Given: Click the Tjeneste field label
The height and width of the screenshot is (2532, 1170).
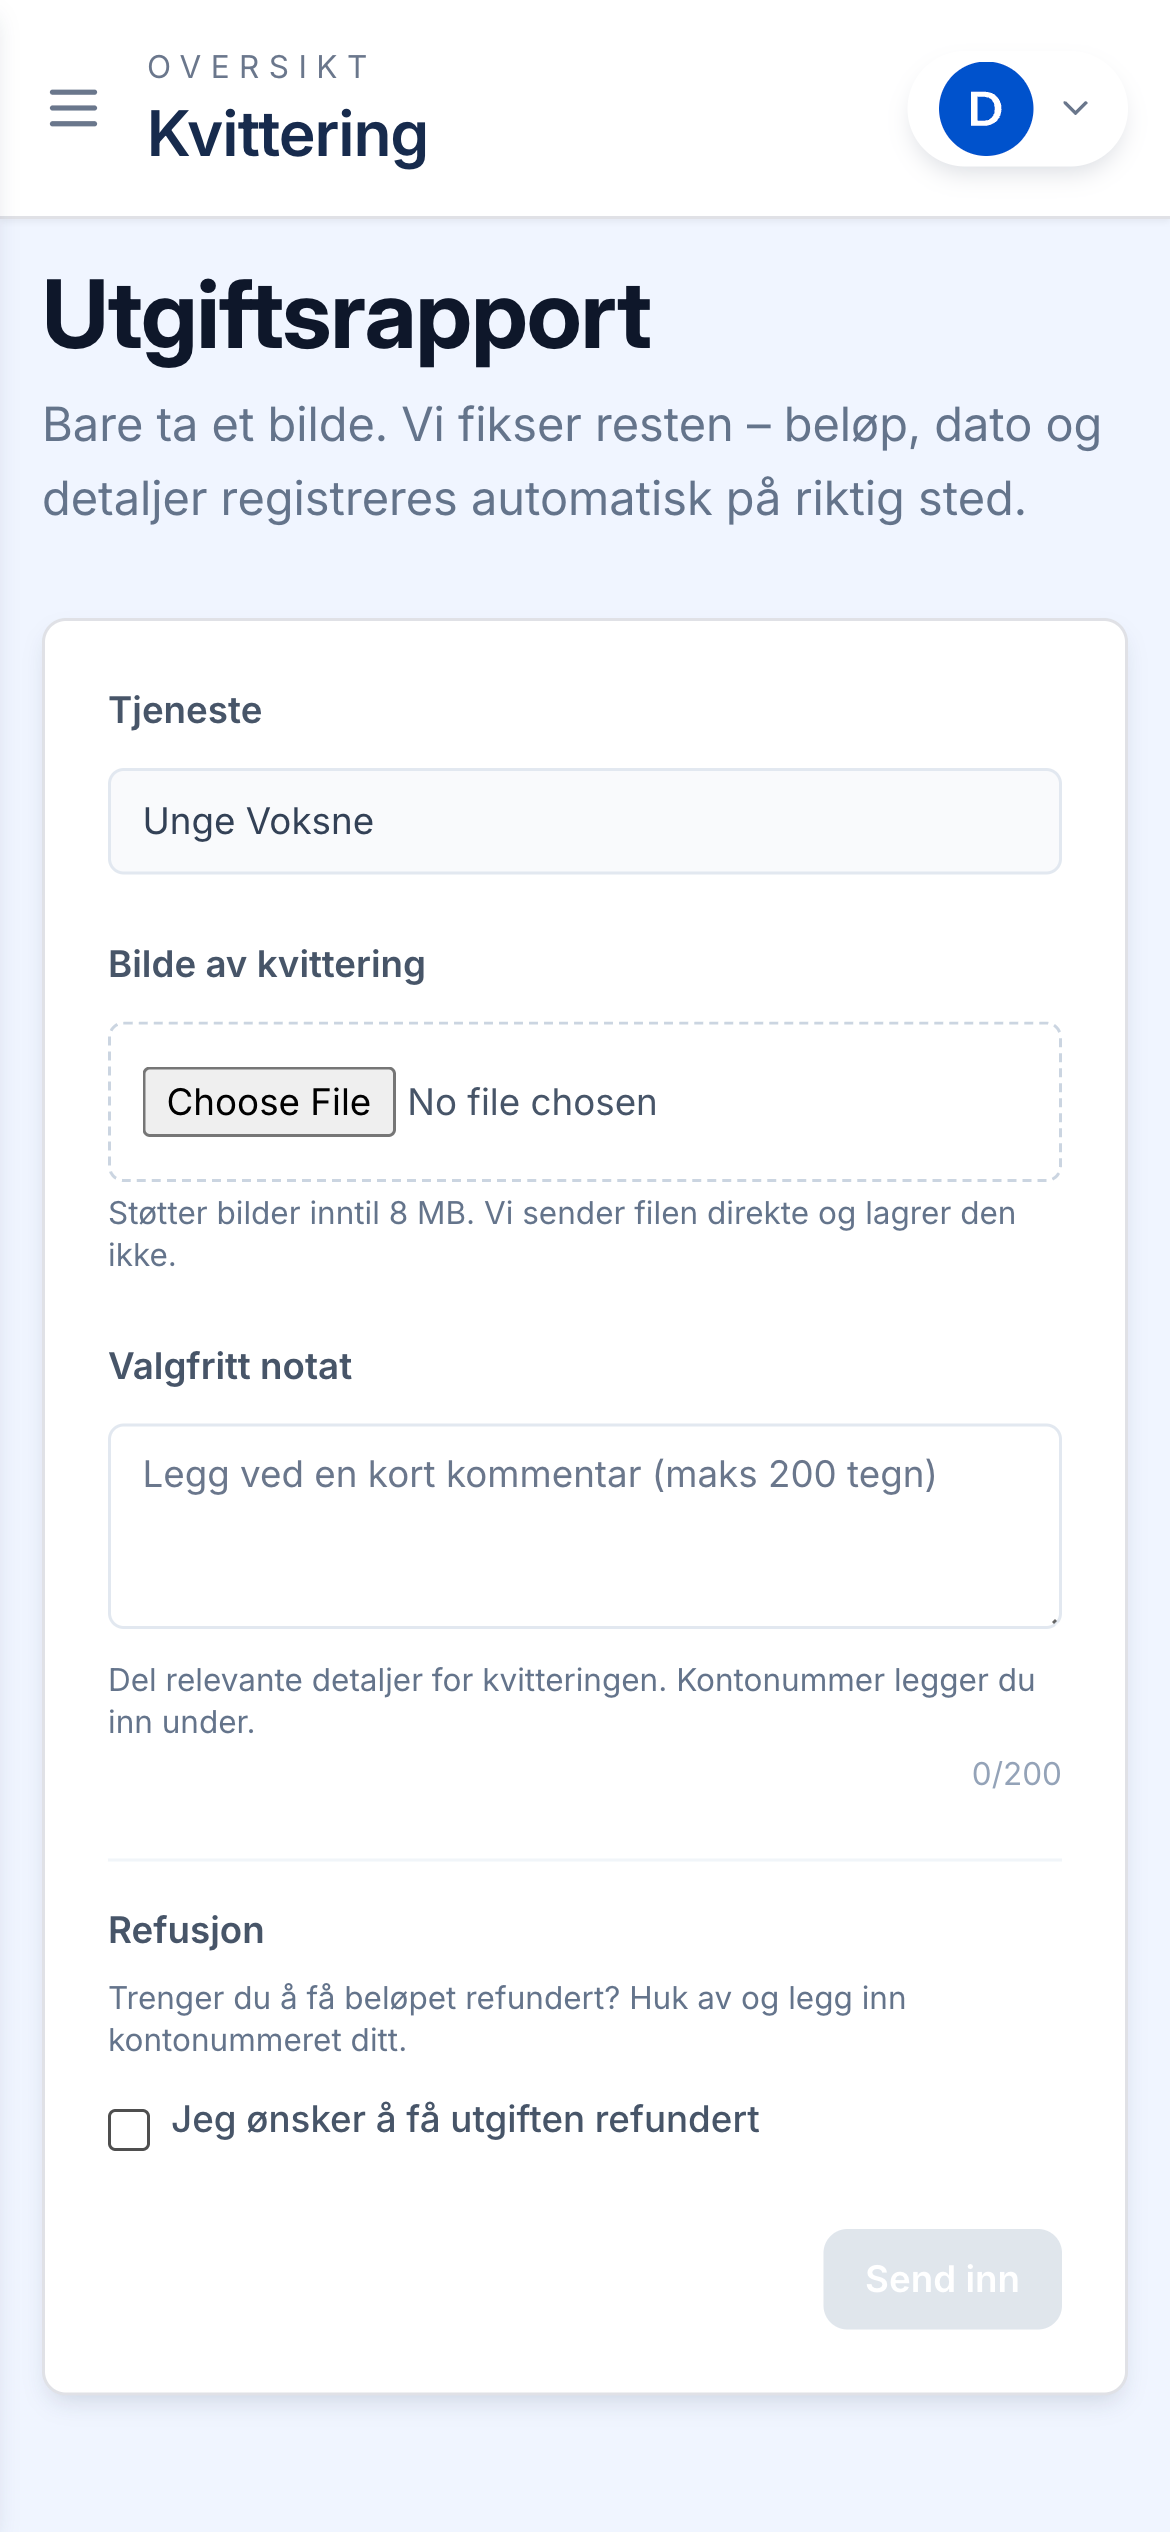Looking at the screenshot, I should [185, 712].
